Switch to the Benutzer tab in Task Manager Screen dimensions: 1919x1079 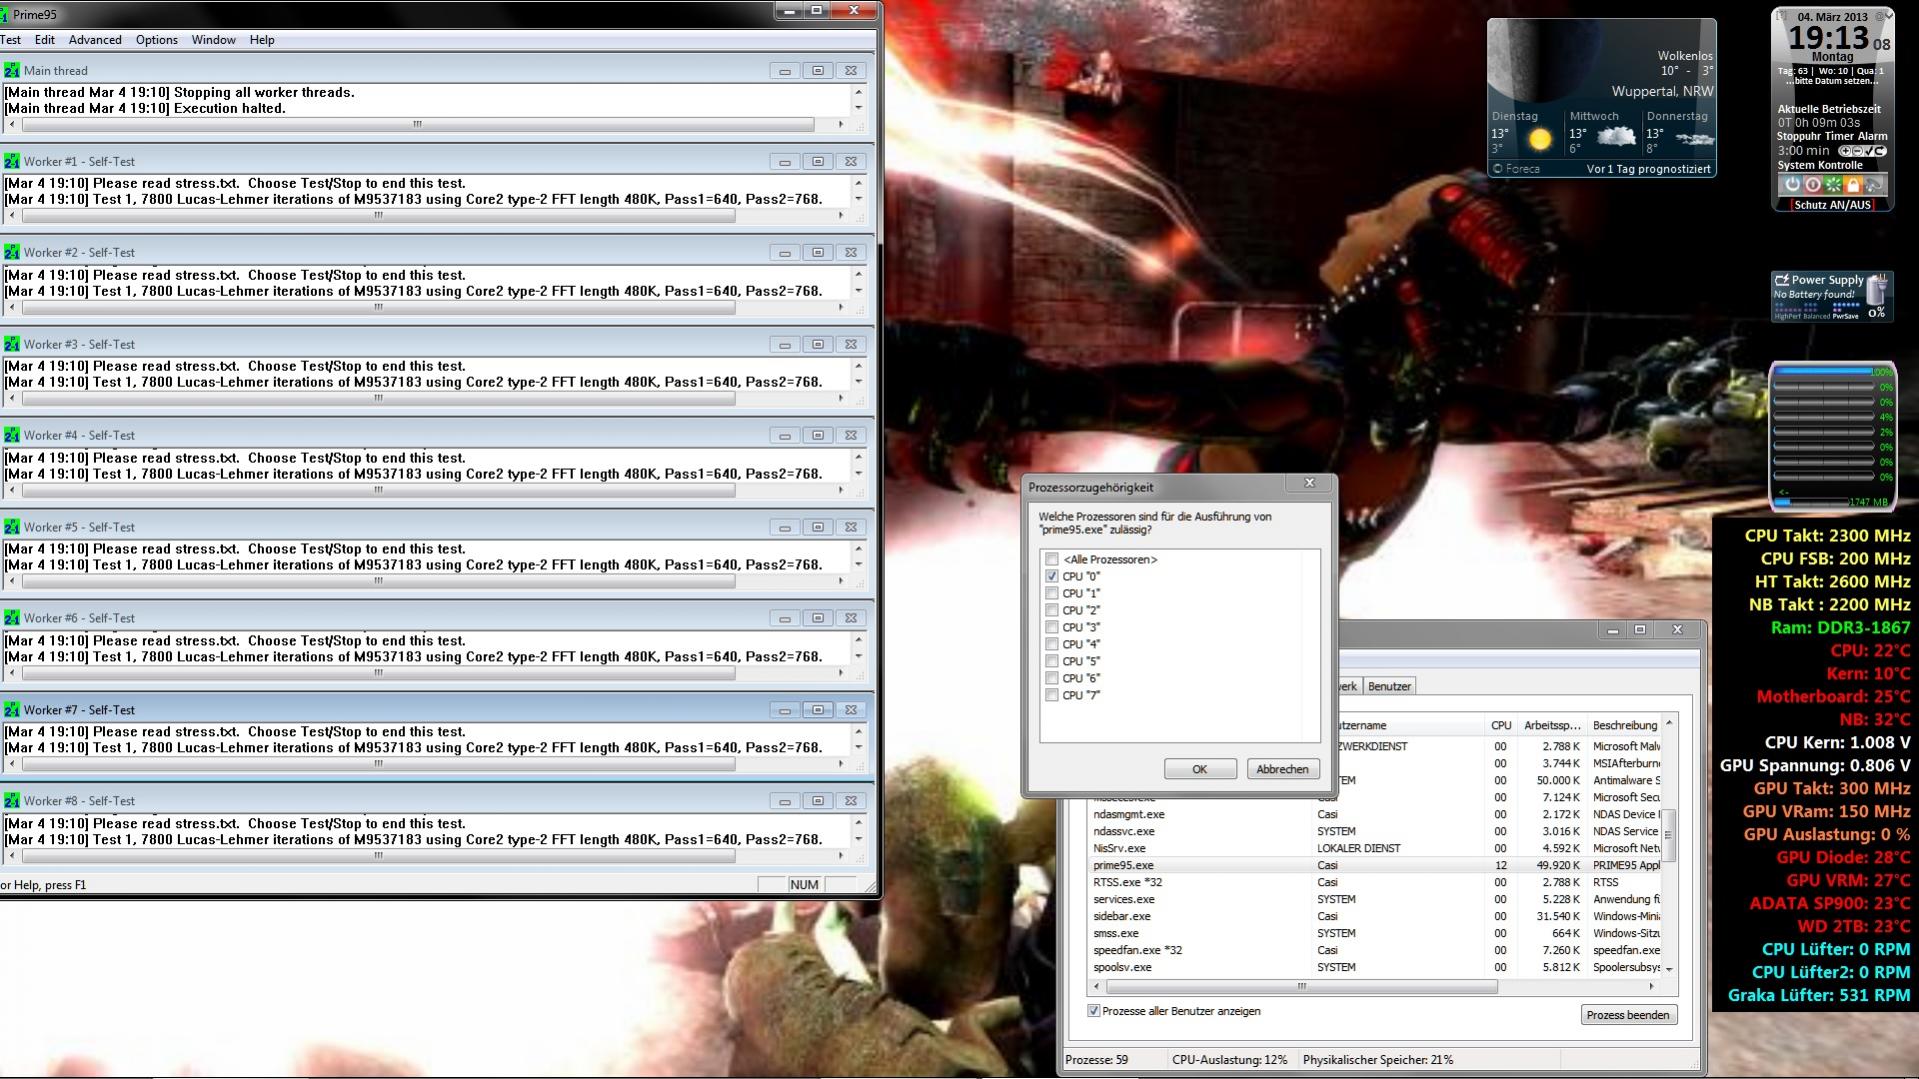point(1389,686)
